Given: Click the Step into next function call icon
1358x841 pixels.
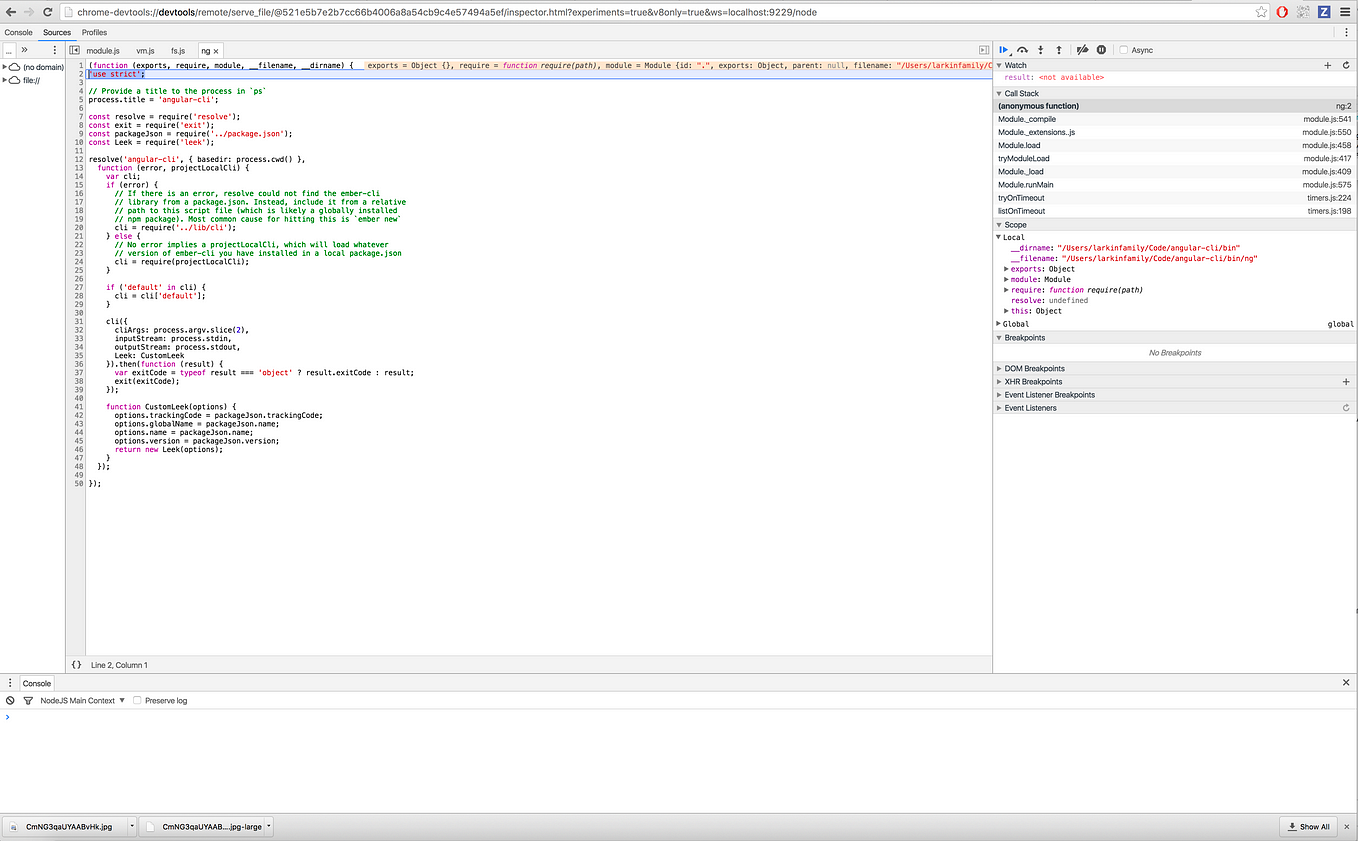Looking at the screenshot, I should point(1040,49).
